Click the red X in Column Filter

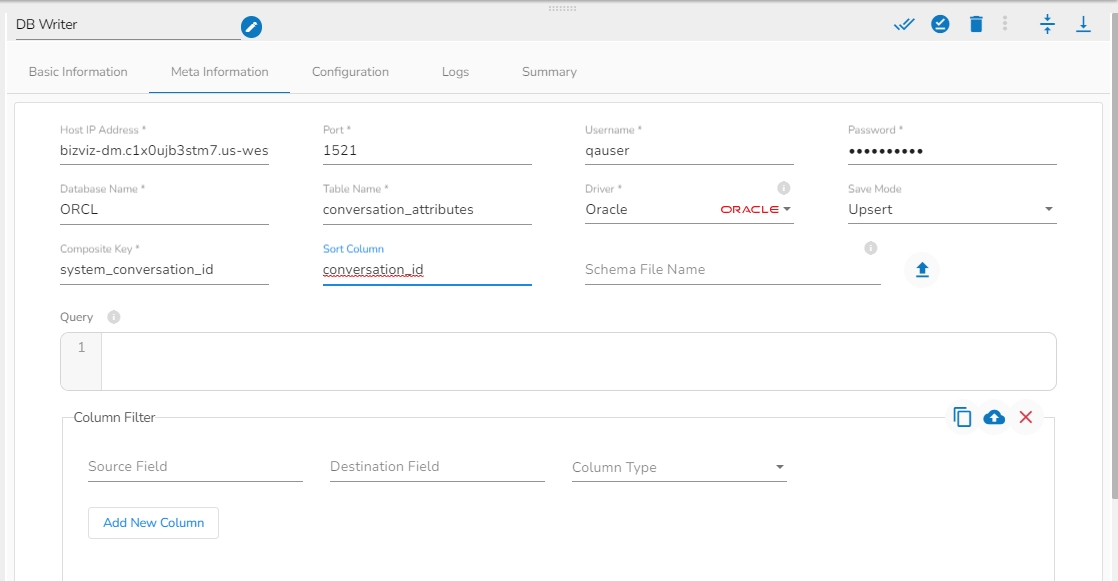coord(1025,417)
